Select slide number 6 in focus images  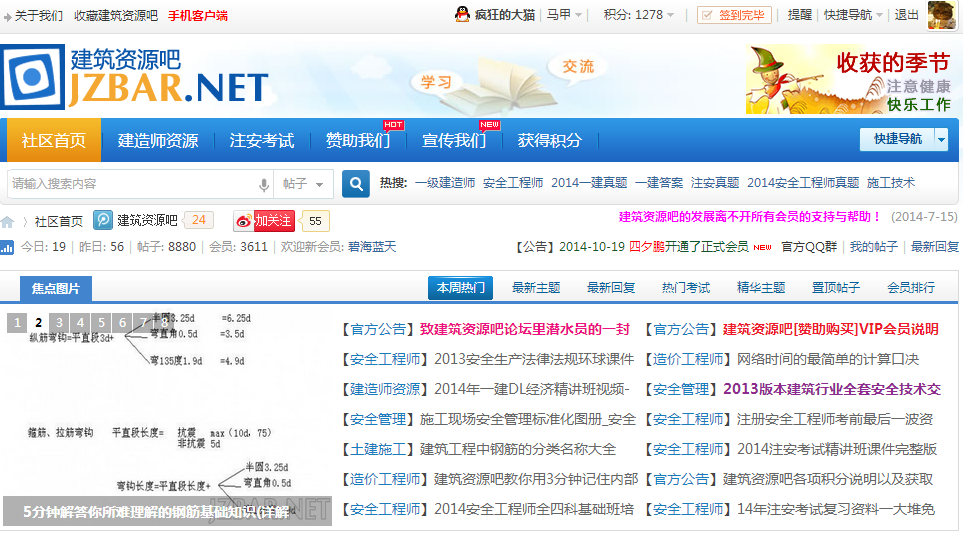pyautogui.click(x=122, y=322)
